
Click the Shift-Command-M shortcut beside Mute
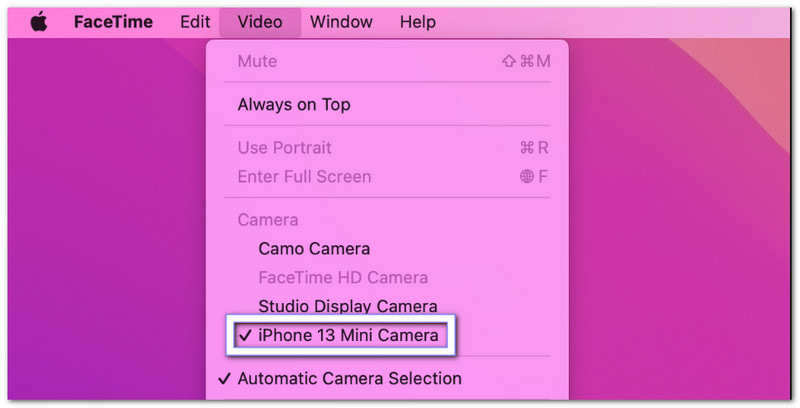click(526, 62)
